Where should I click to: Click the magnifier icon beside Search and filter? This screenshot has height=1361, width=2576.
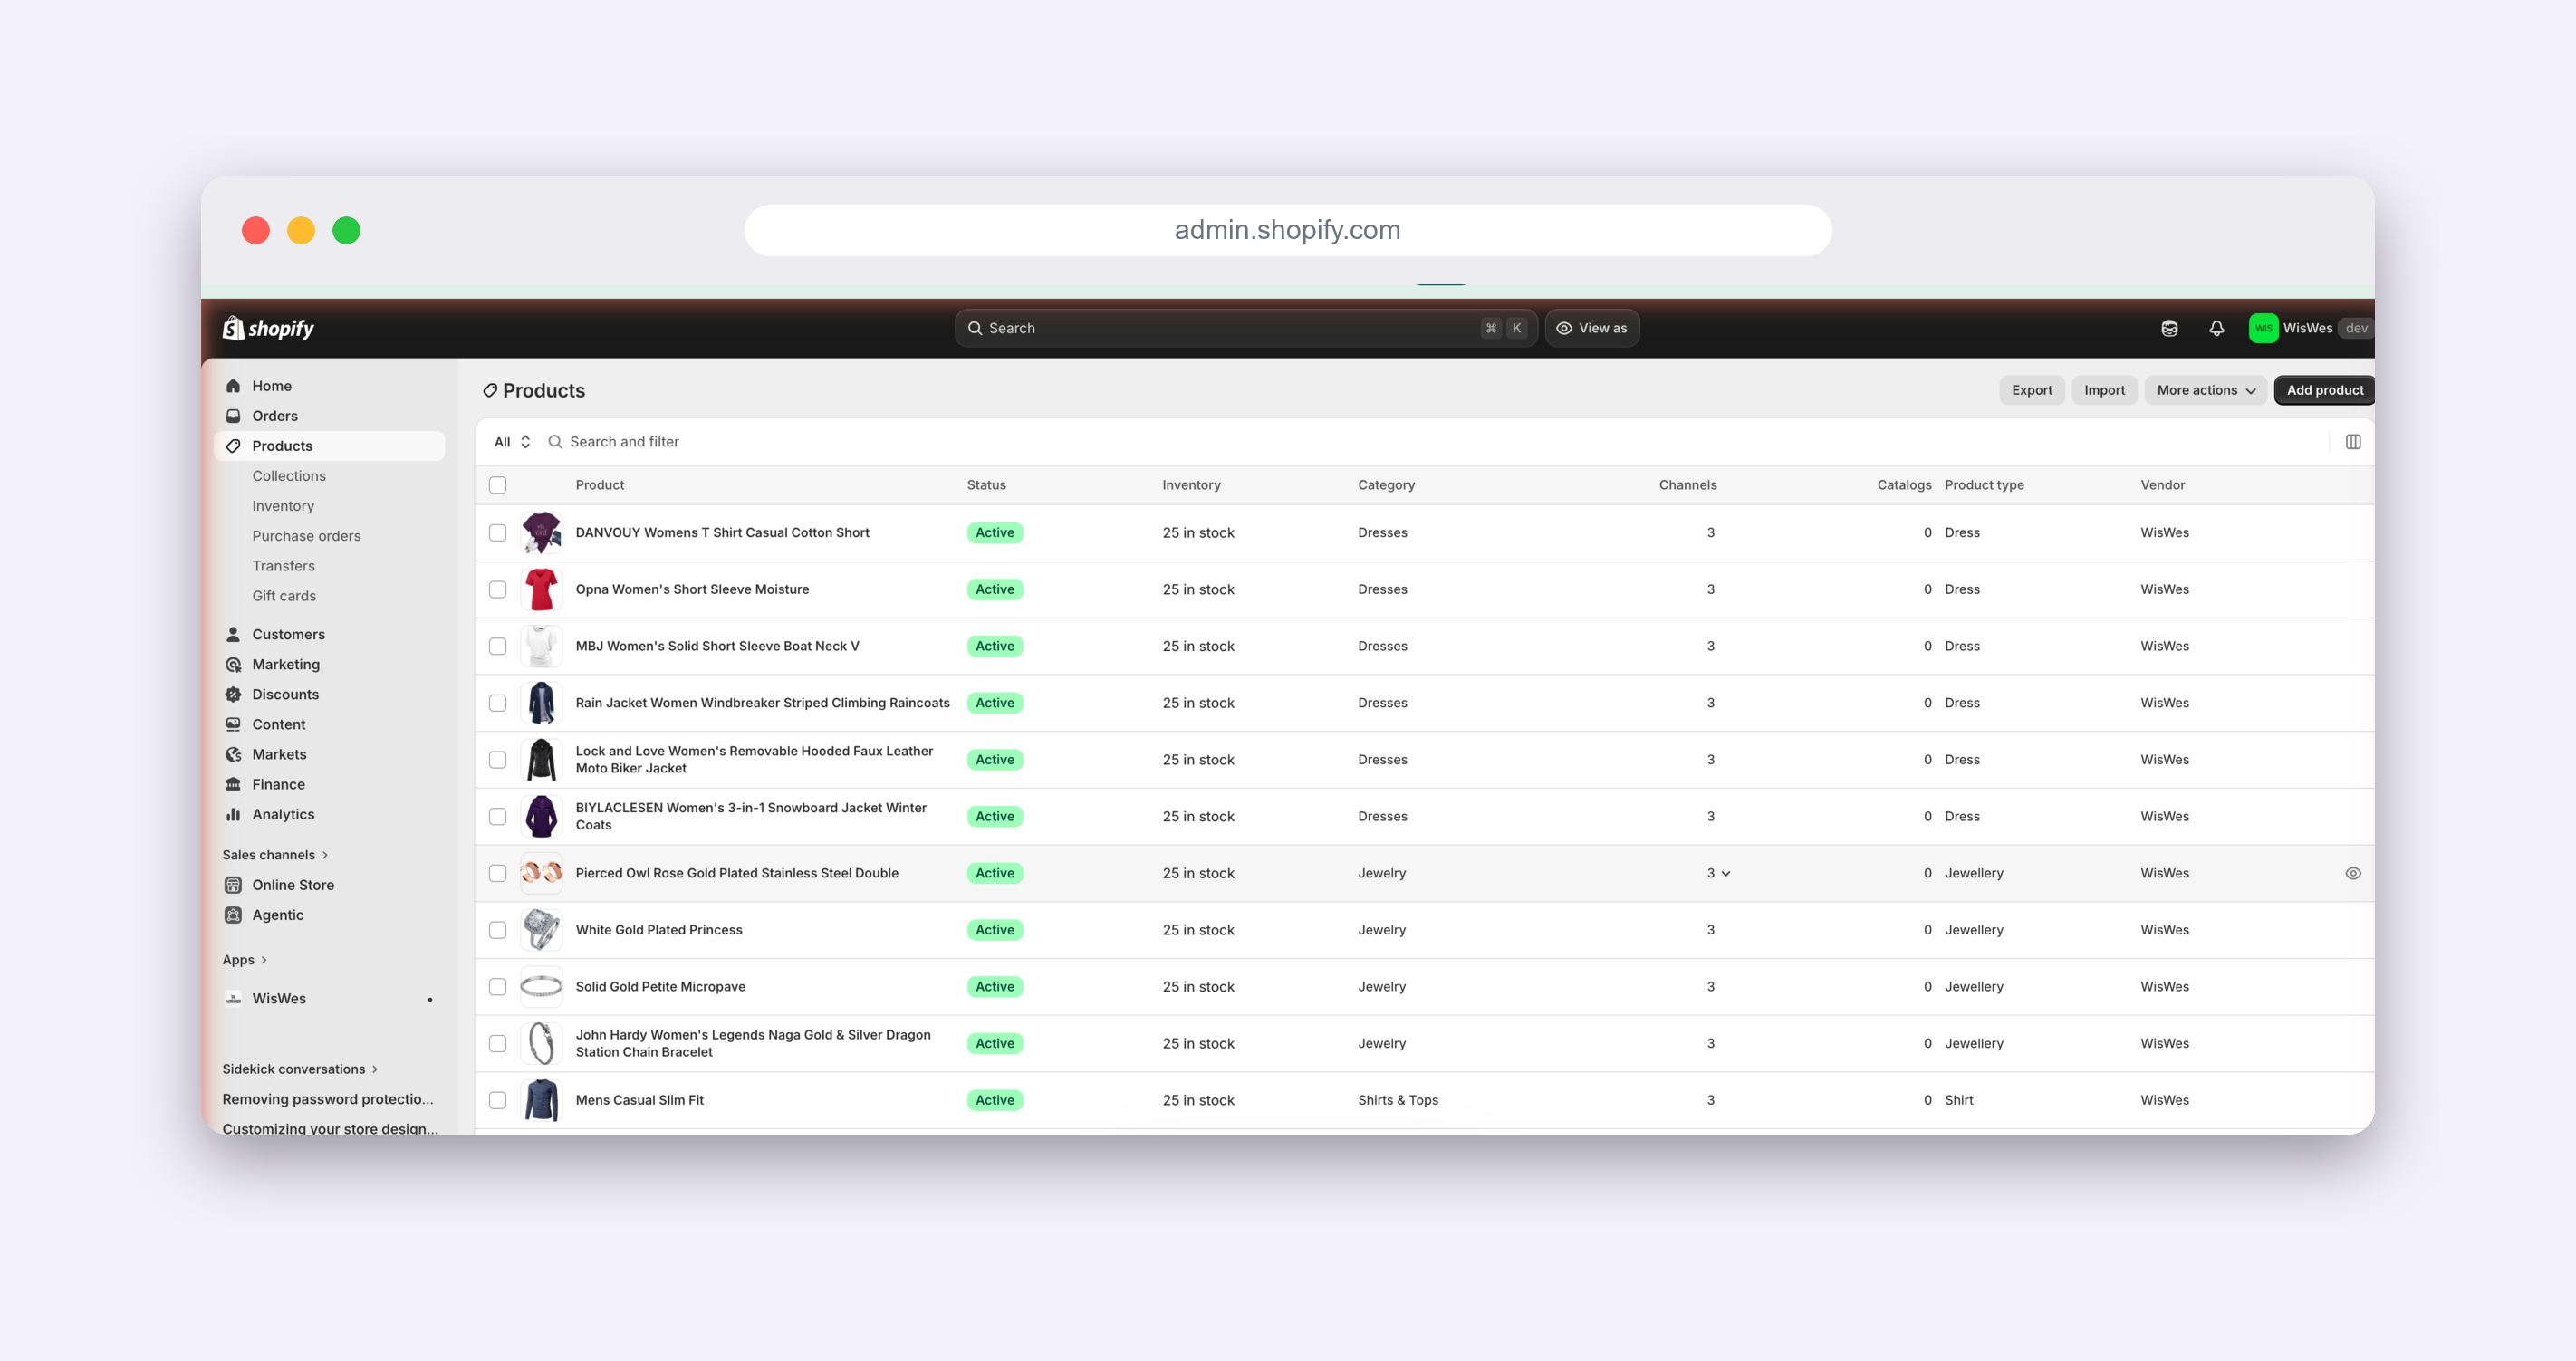pyautogui.click(x=555, y=442)
